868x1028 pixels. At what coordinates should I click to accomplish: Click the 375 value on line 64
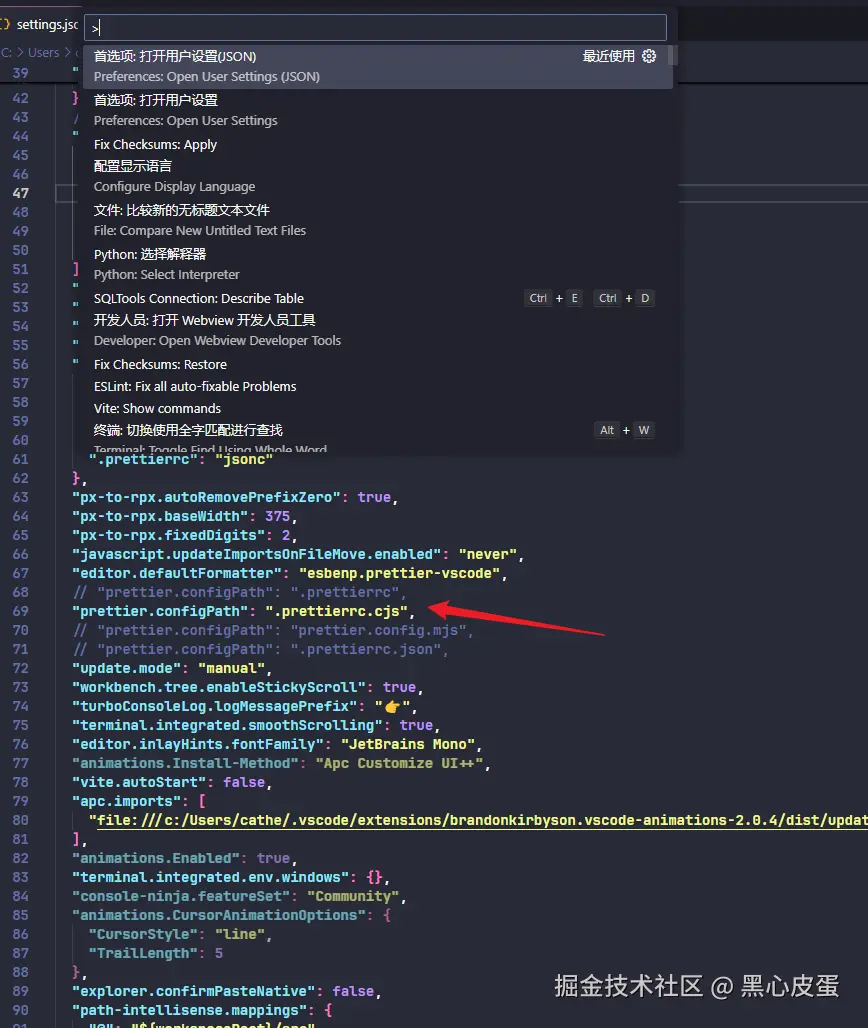click(277, 516)
